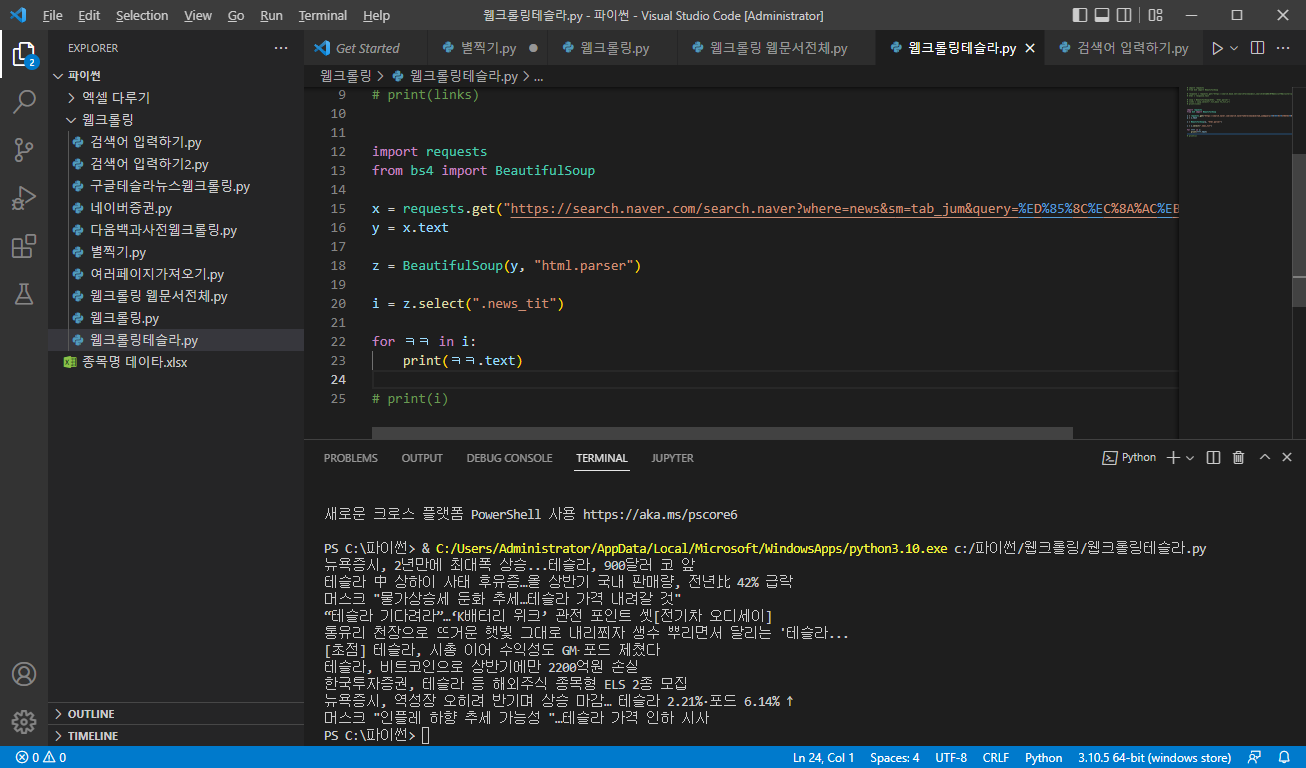The image size is (1306, 768).
Task: Open notifications bell in status bar
Action: [x=1284, y=757]
